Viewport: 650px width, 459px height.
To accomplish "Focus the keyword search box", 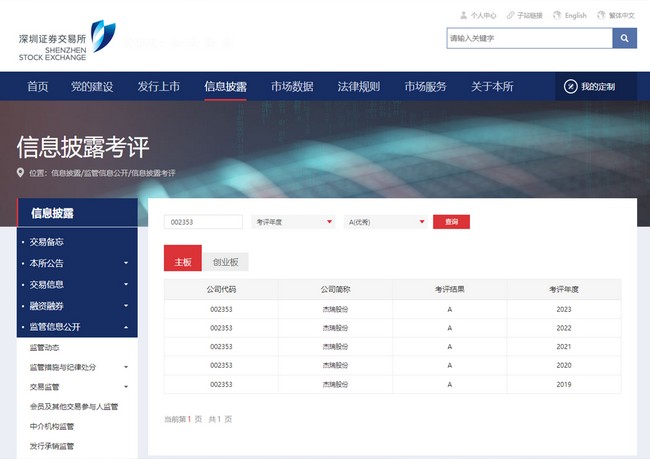I will 529,38.
